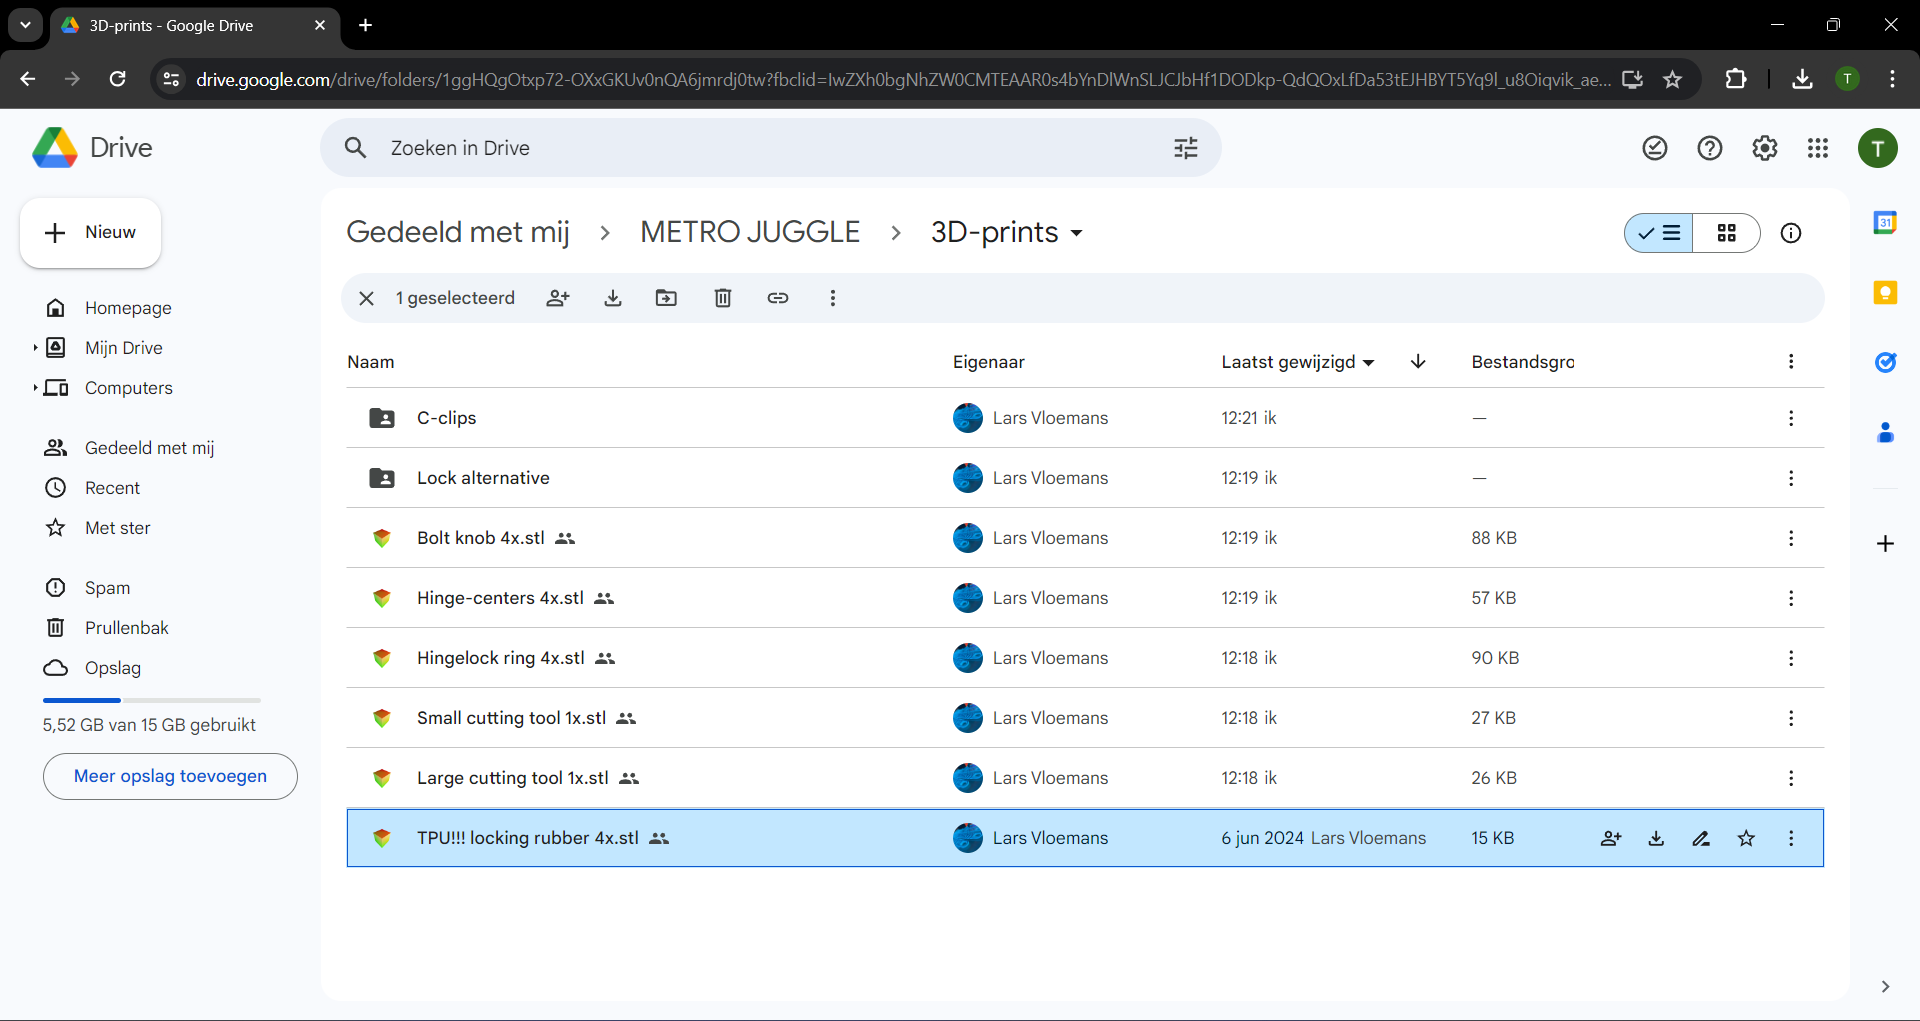Reverse sort direction arrow

1418,361
